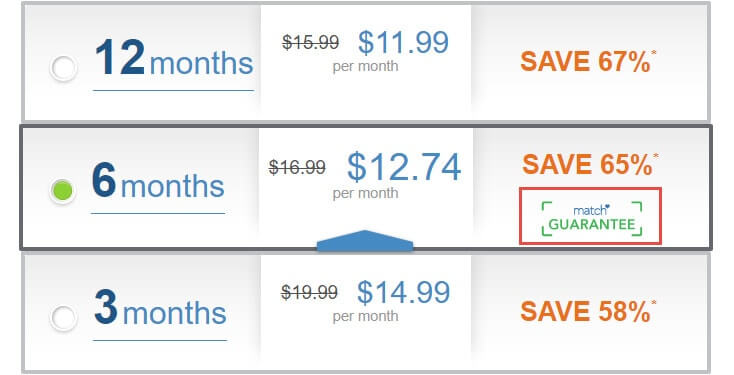734x375 pixels.
Task: Choose the 3 months plan radio button
Action: (64, 318)
